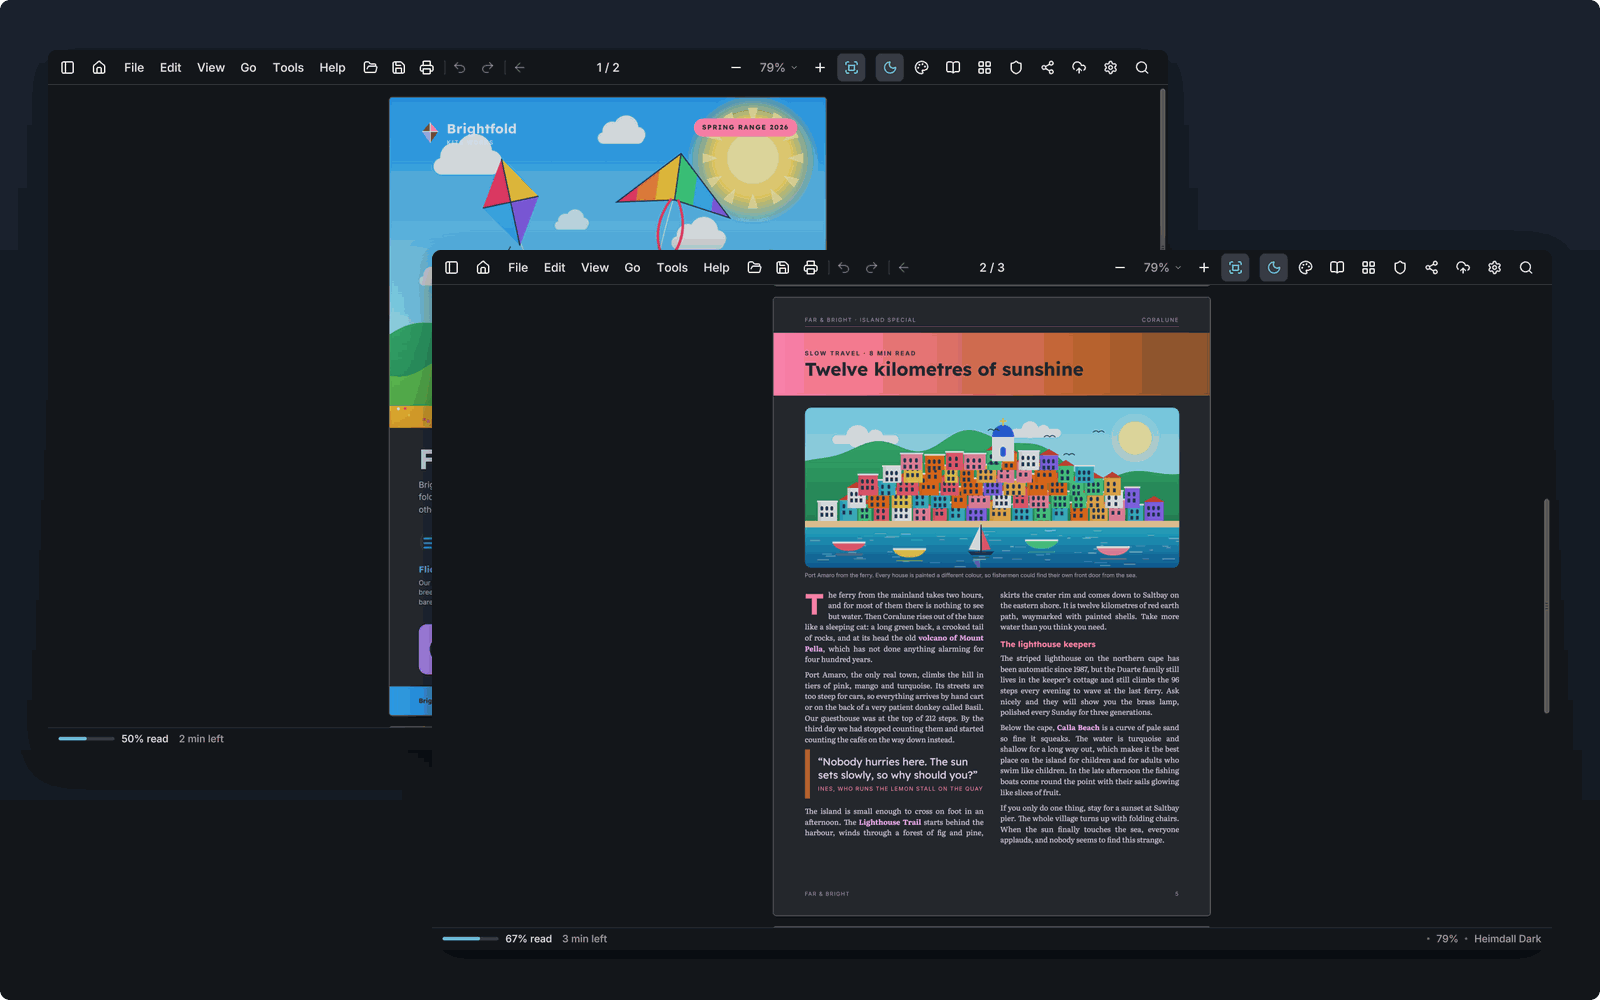The image size is (1600, 1000).
Task: Toggle dark mode moon in the back window
Action: [x=890, y=68]
